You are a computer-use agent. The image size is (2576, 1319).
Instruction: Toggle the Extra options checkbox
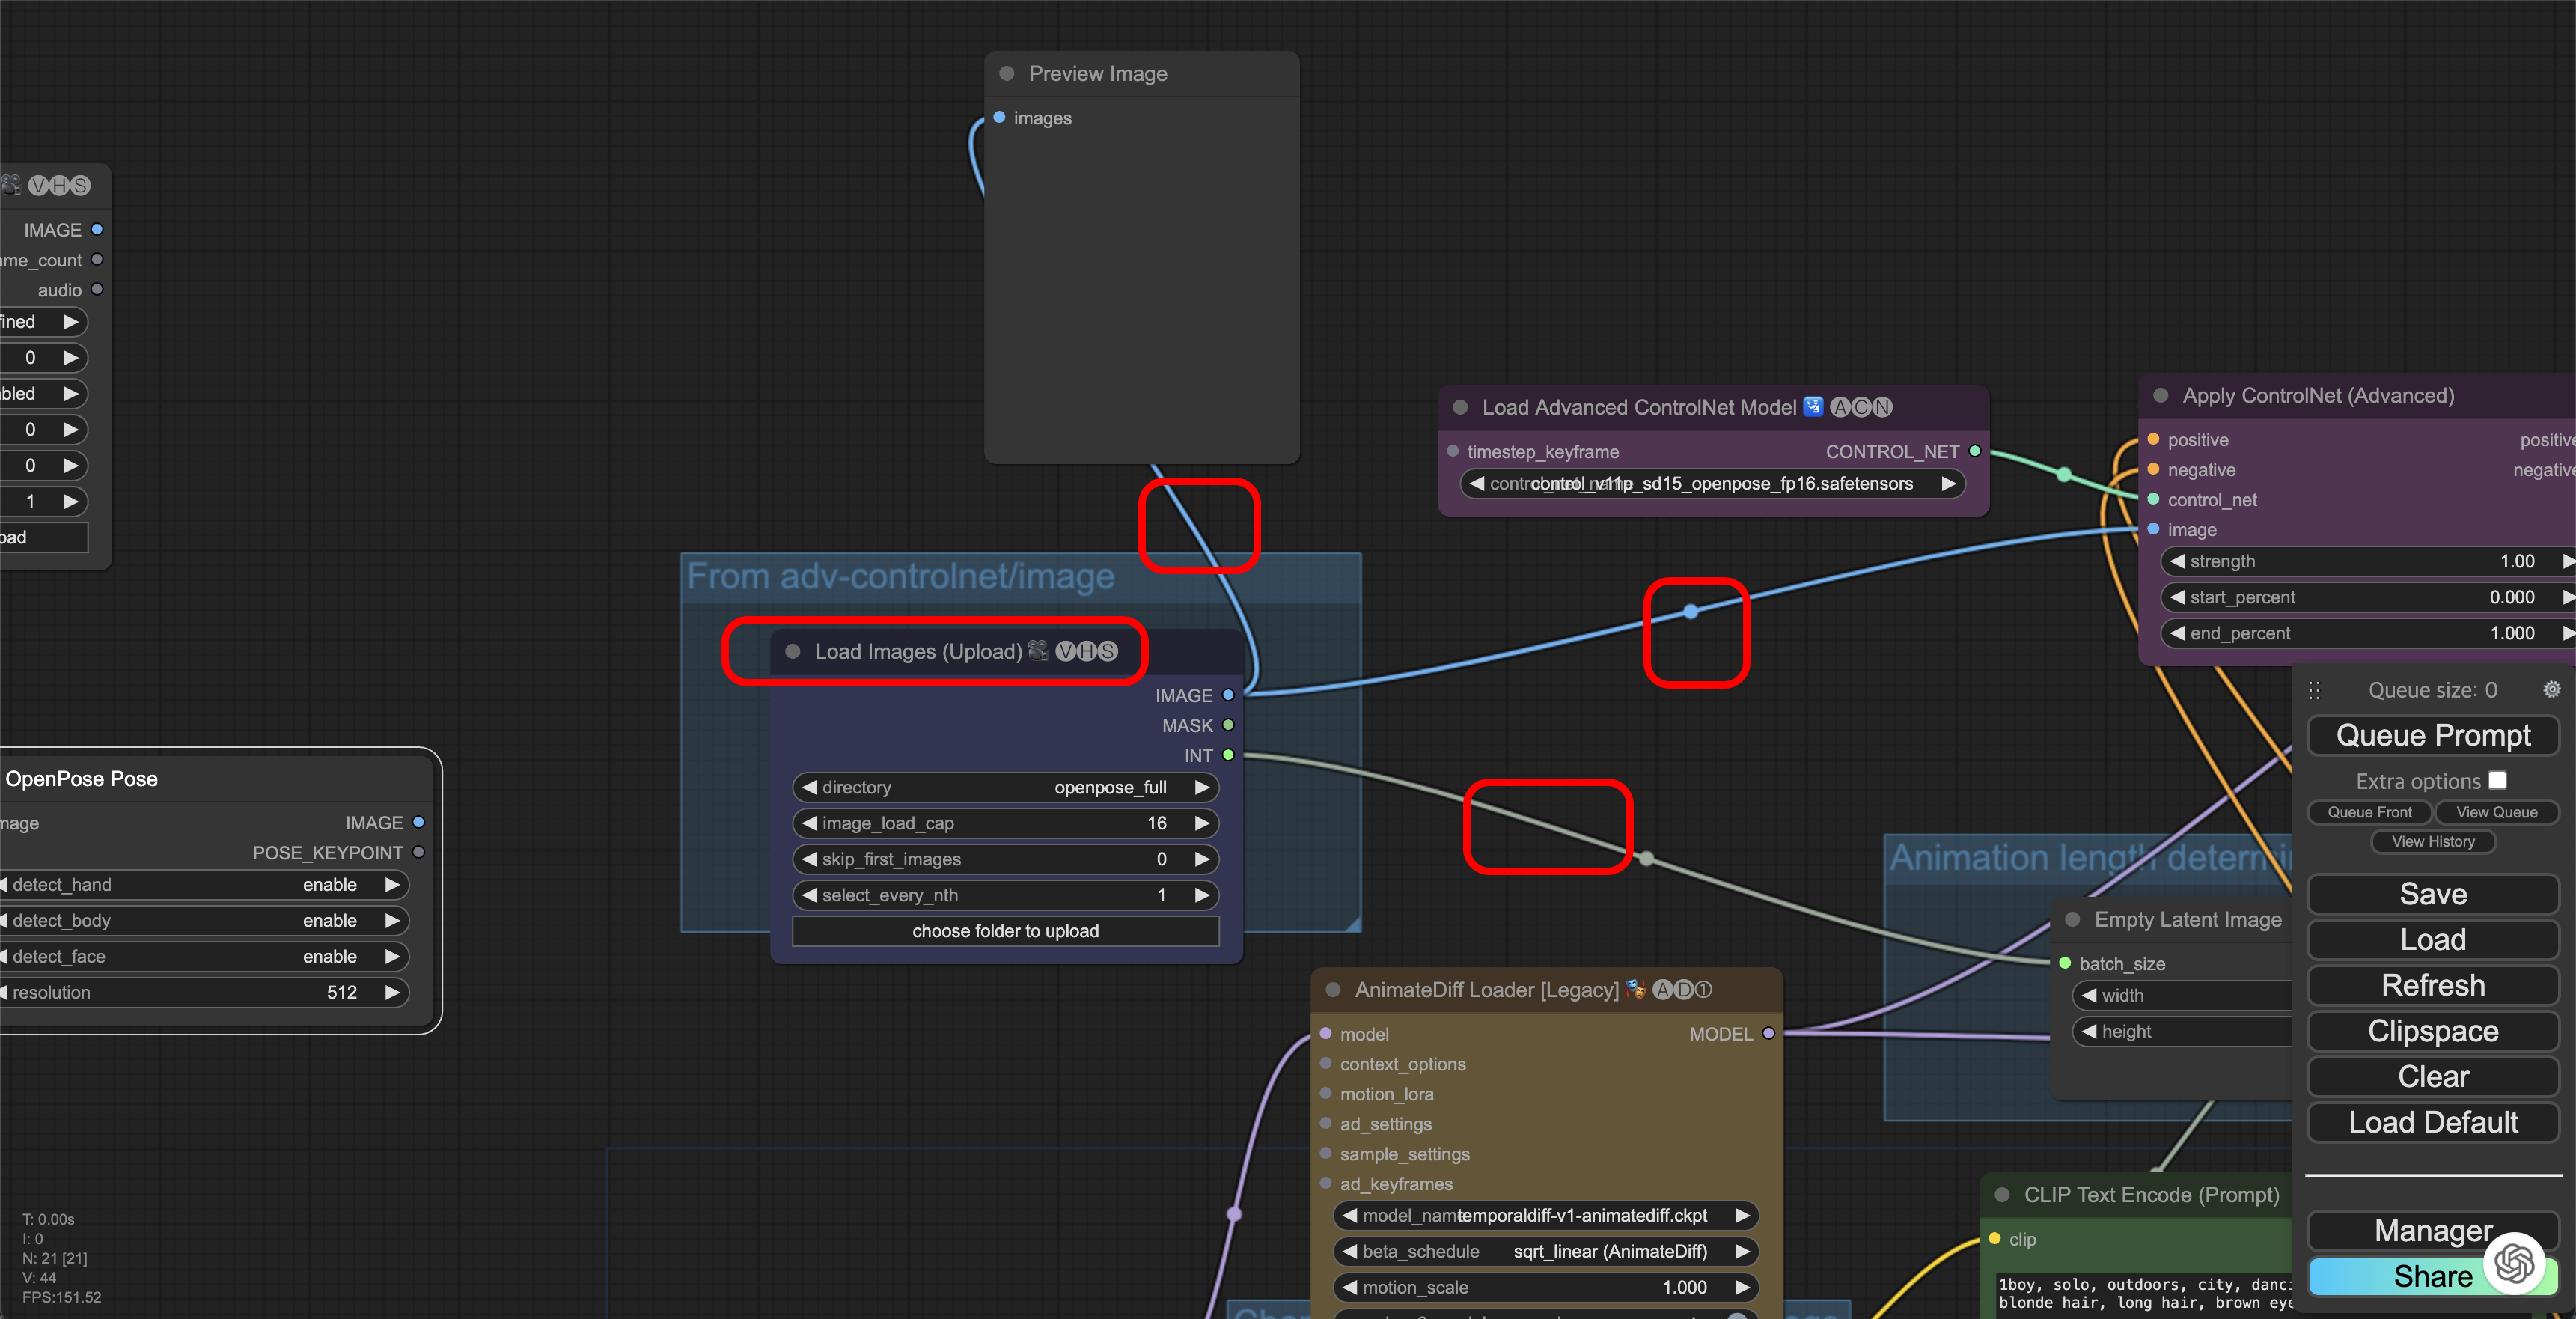[x=2497, y=780]
